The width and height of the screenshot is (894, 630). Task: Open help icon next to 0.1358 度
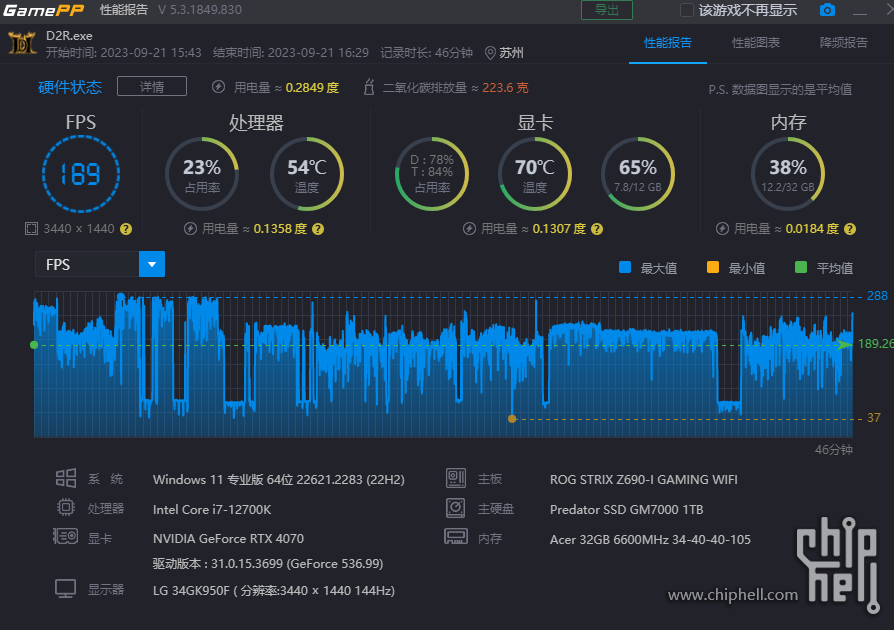click(x=318, y=229)
